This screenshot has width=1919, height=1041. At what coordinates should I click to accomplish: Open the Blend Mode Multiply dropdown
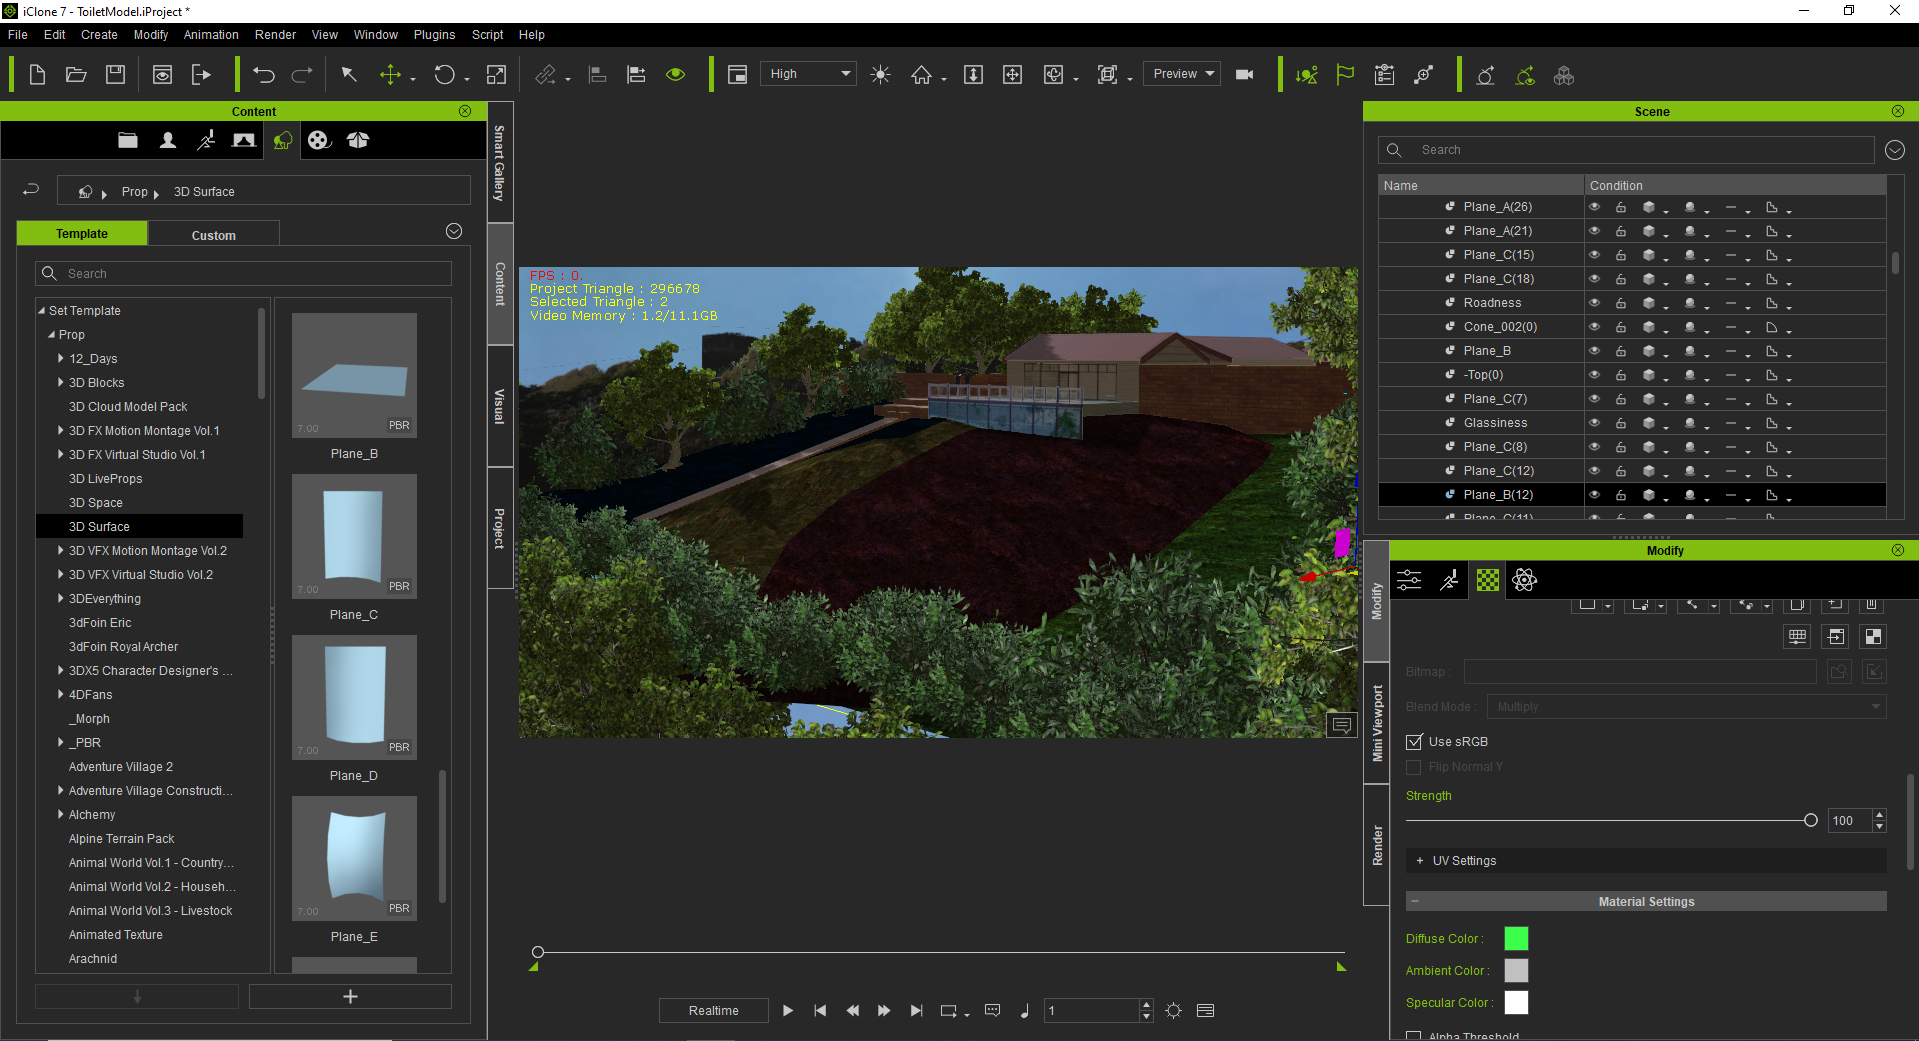click(1686, 707)
